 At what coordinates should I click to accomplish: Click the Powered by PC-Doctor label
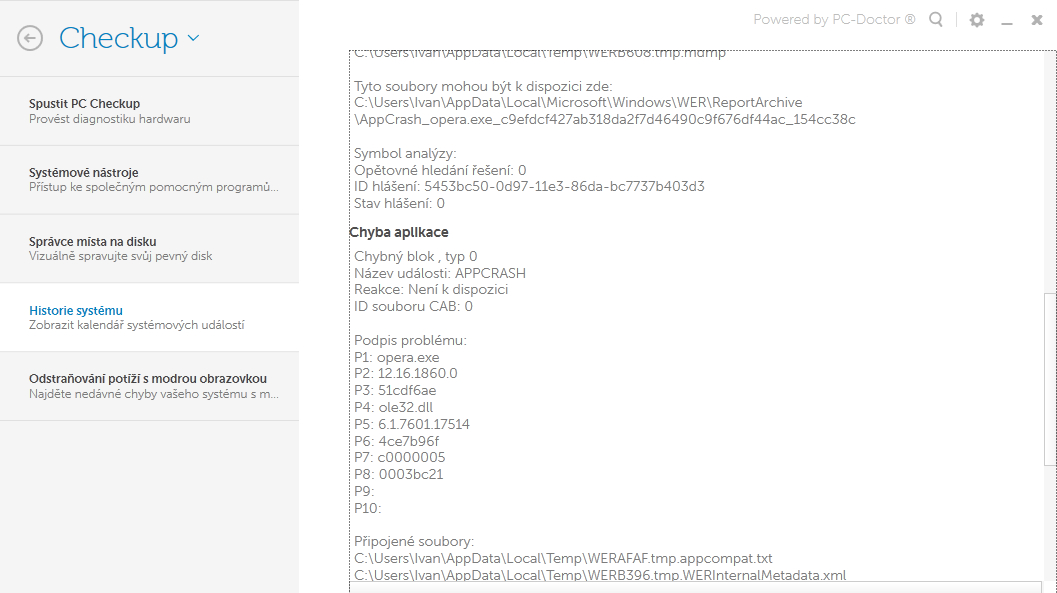[x=834, y=19]
